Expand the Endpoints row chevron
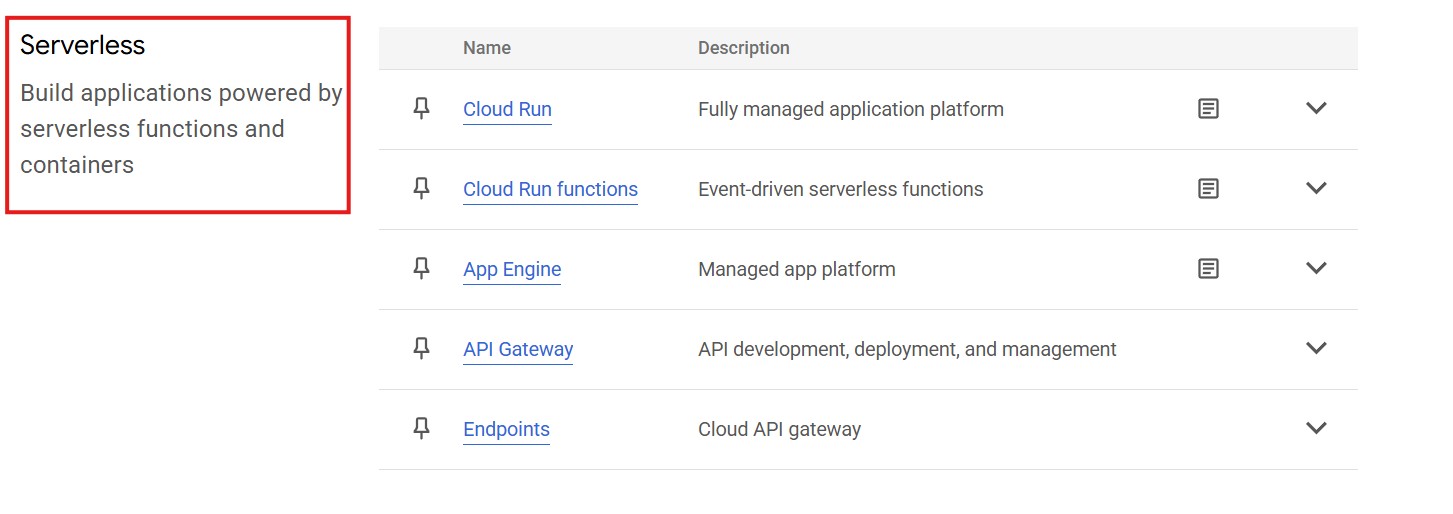 coord(1316,428)
